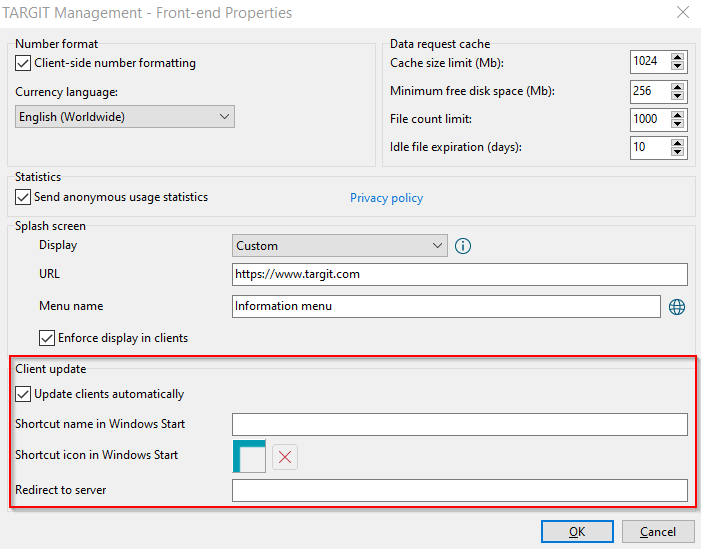Toggle Client-side number formatting checkbox
701x549 pixels.
click(23, 63)
